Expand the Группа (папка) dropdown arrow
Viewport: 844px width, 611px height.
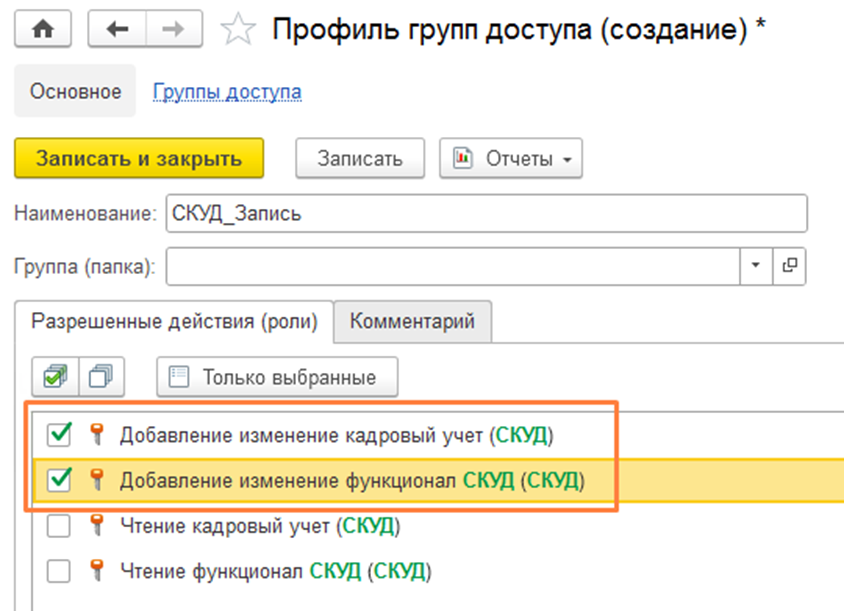coord(755,266)
